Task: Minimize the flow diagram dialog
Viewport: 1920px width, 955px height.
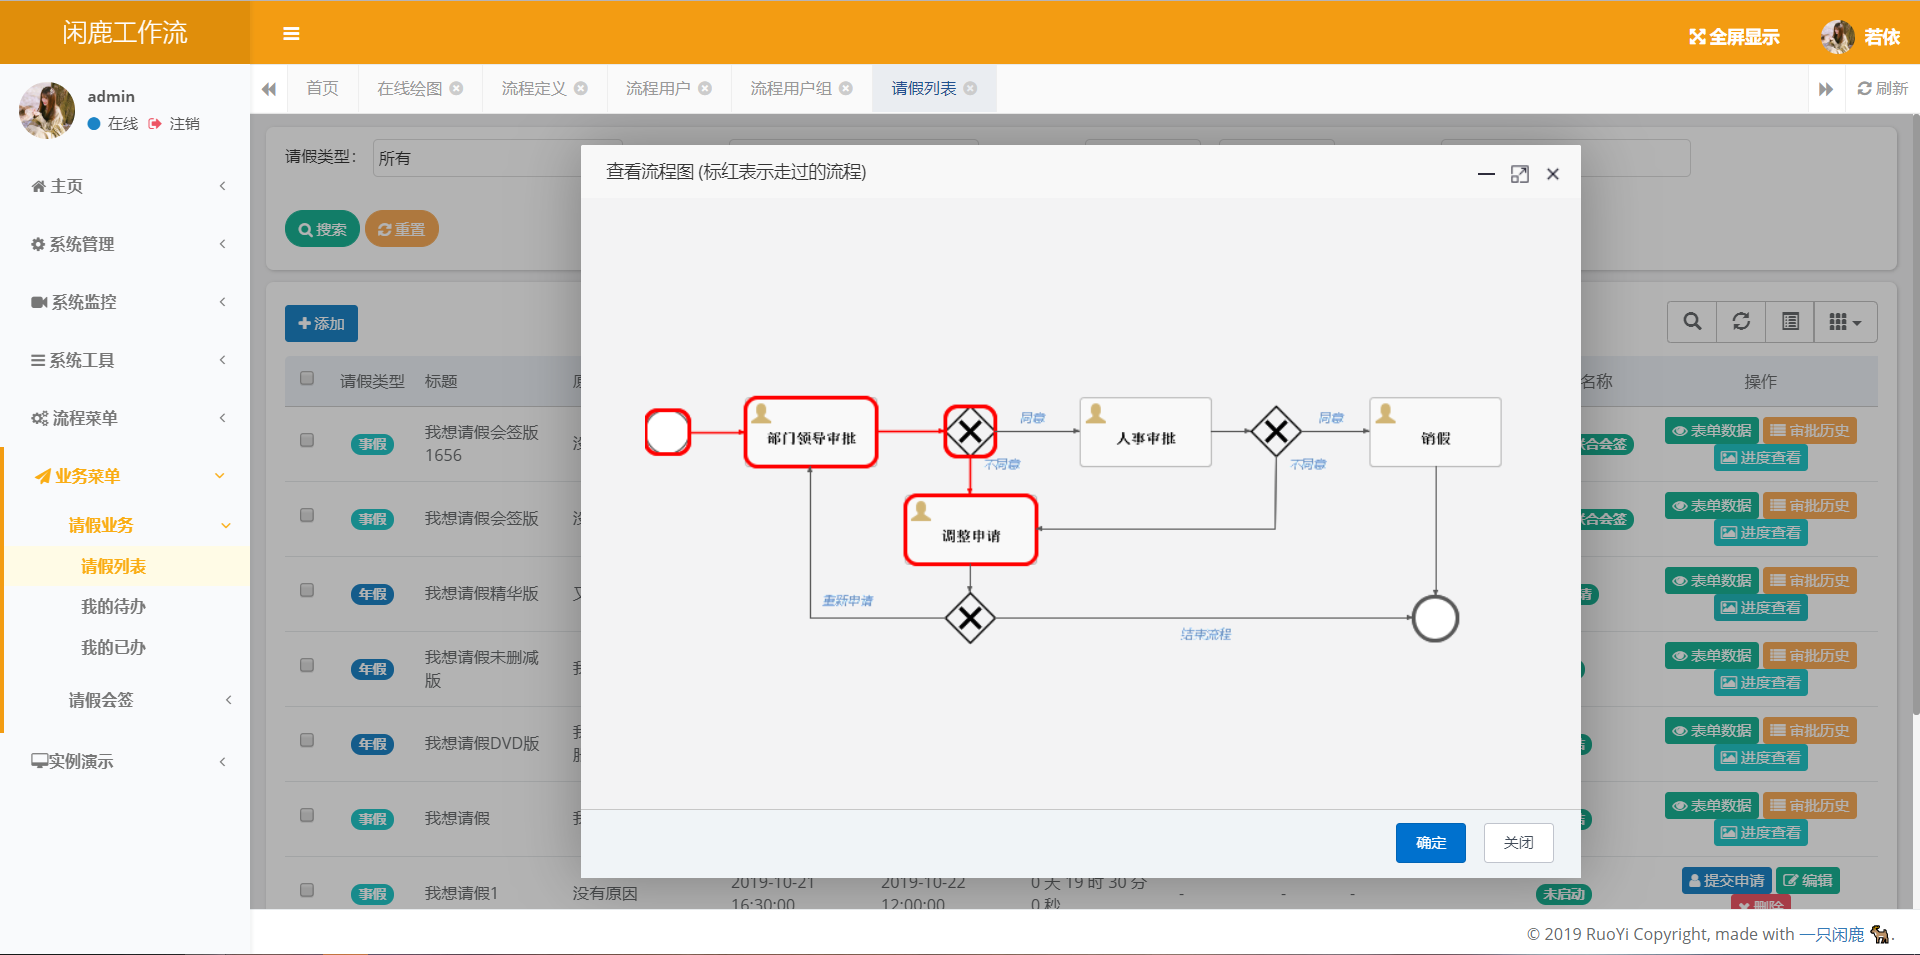Action: coord(1487,174)
